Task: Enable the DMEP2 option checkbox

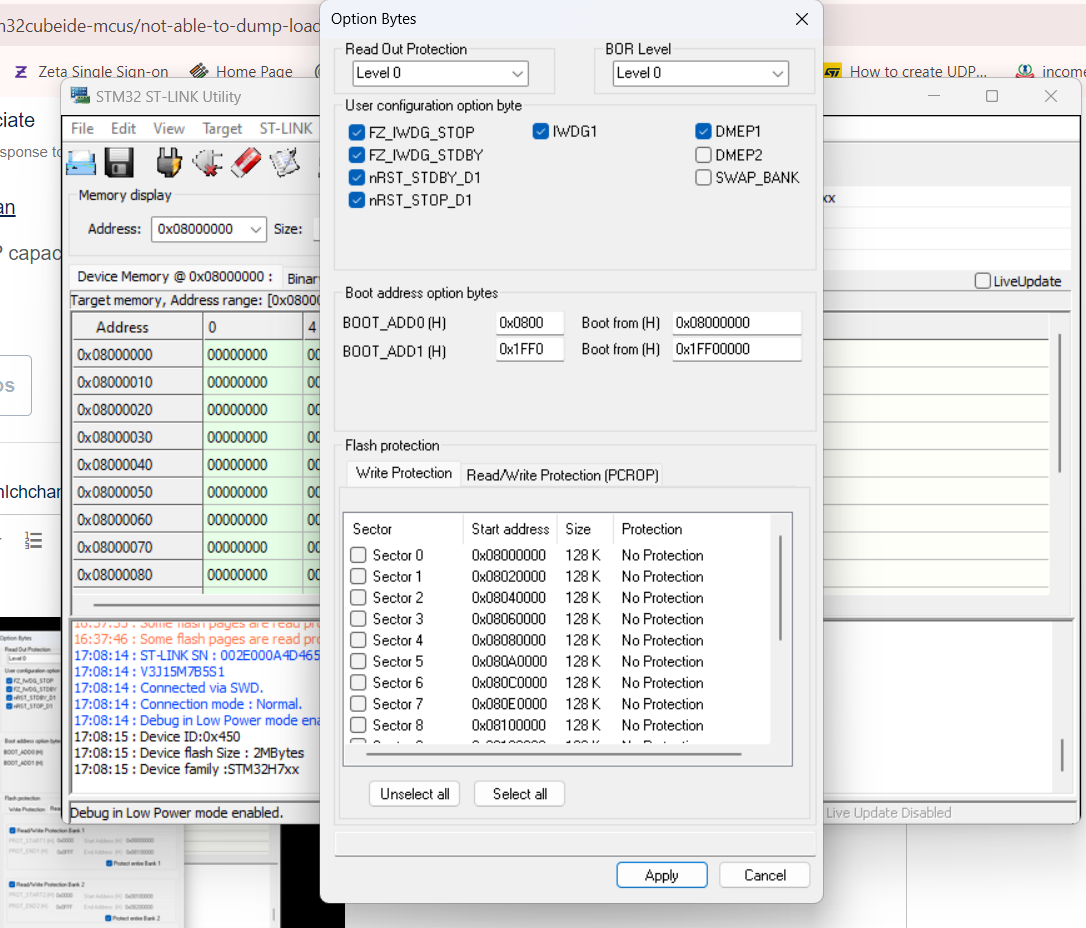Action: (703, 155)
